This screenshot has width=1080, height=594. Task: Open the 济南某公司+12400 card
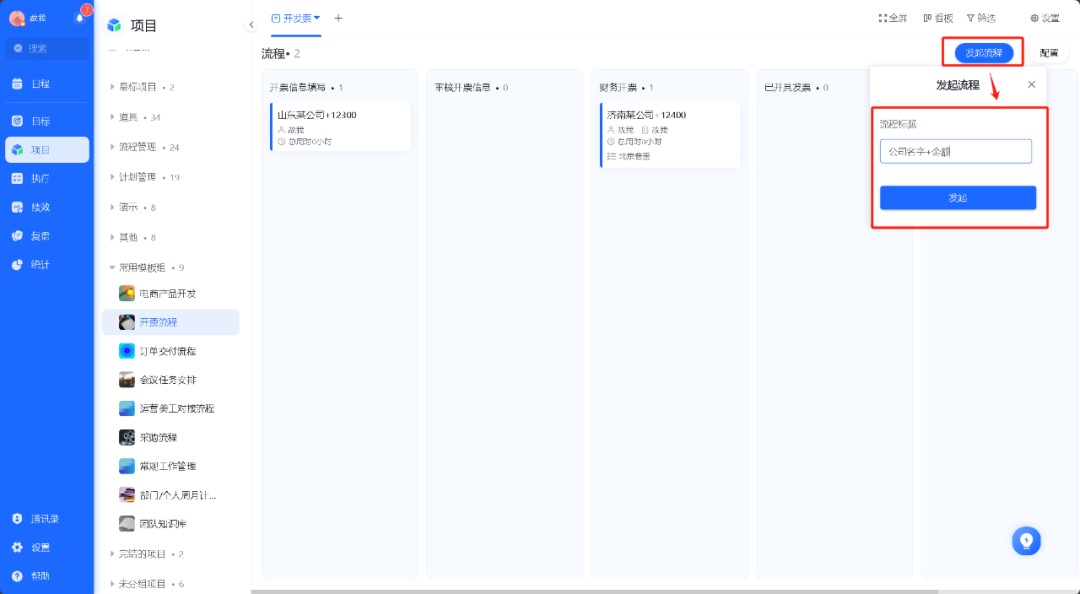click(670, 135)
